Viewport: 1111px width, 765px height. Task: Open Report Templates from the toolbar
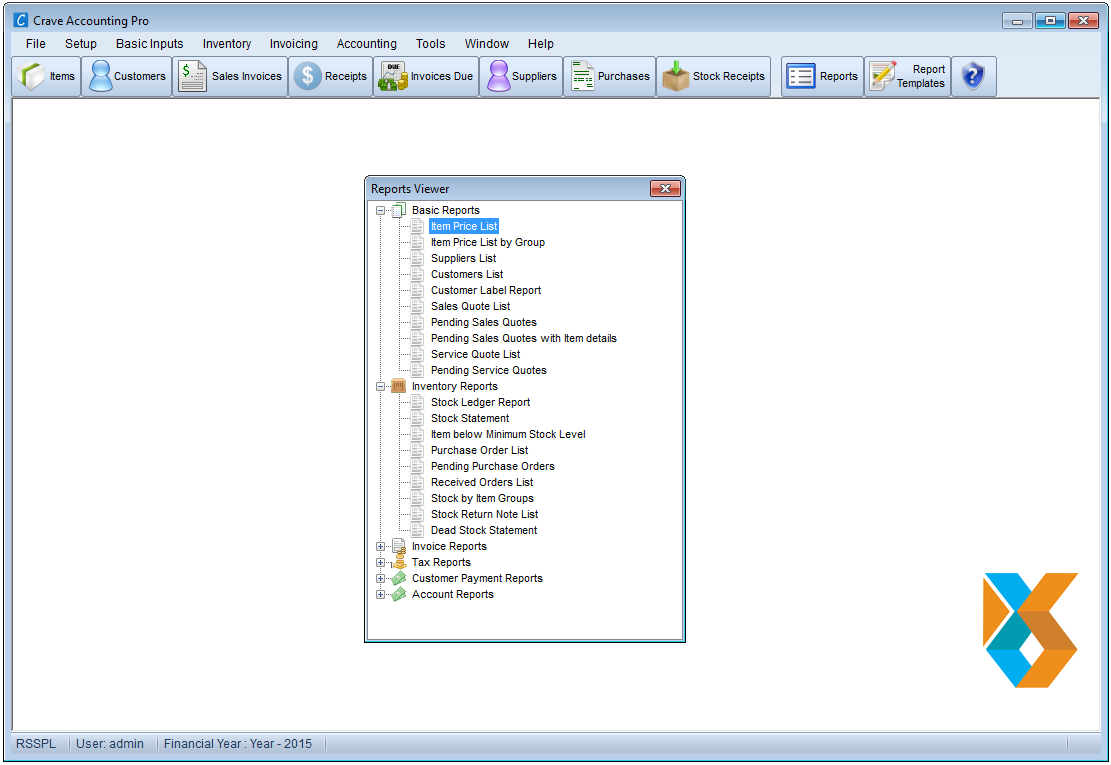tap(908, 76)
